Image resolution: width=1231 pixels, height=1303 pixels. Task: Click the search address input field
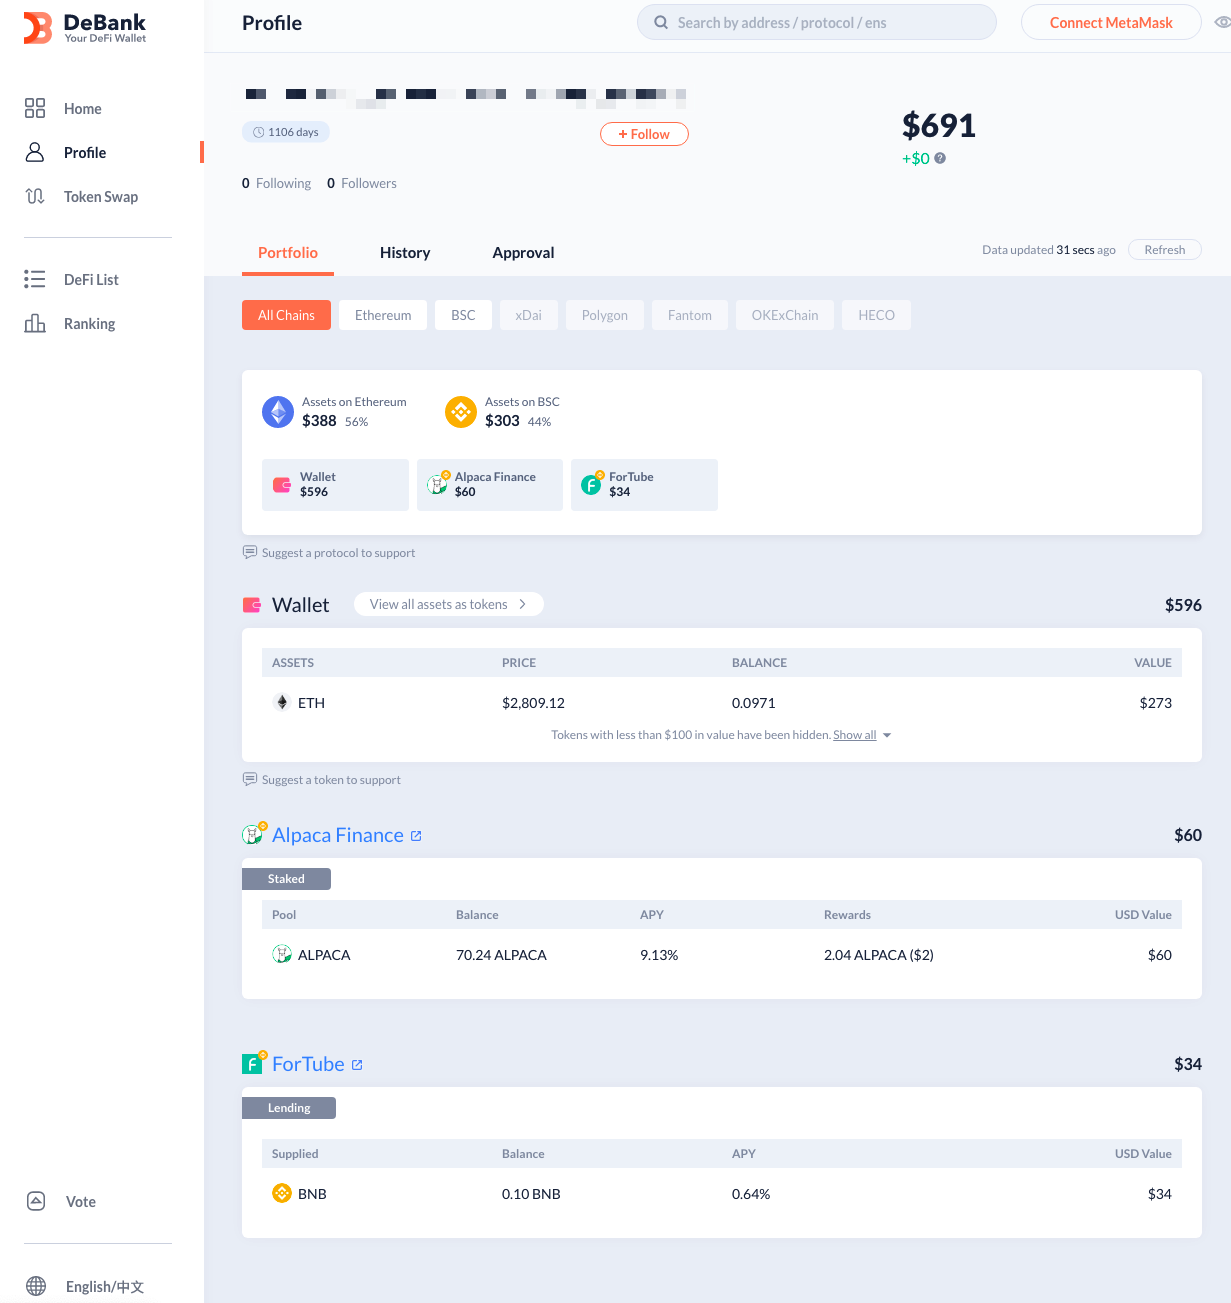click(816, 22)
